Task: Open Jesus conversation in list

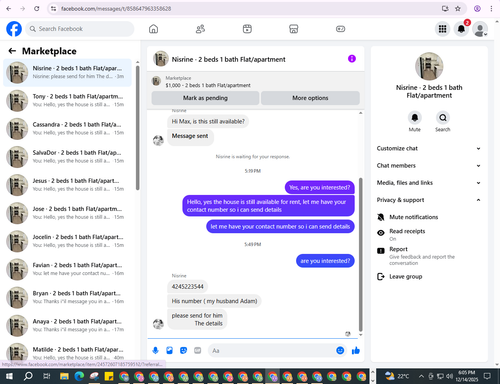Action: pos(68,185)
